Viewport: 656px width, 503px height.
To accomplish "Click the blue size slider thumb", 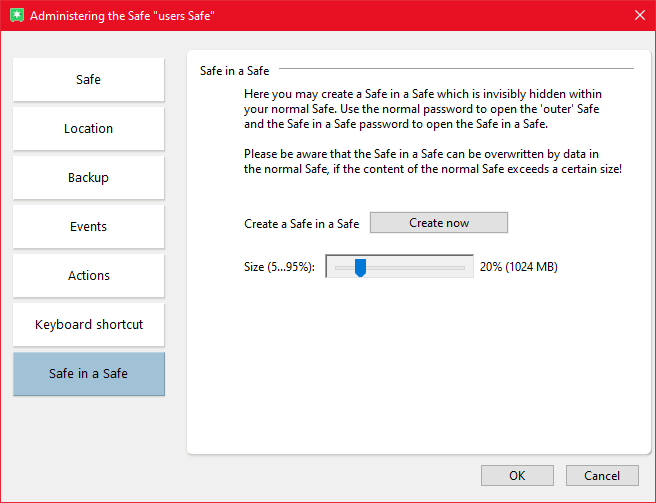I will [360, 267].
